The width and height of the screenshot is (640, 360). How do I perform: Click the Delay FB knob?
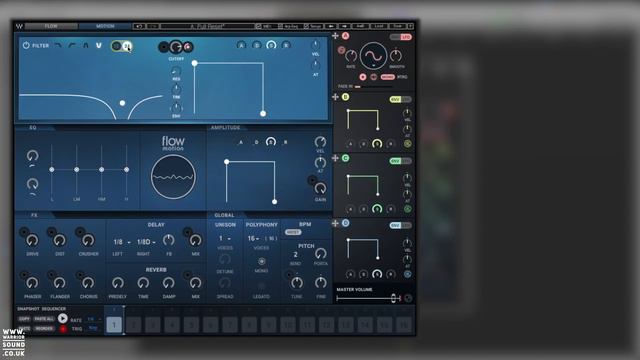[169, 240]
